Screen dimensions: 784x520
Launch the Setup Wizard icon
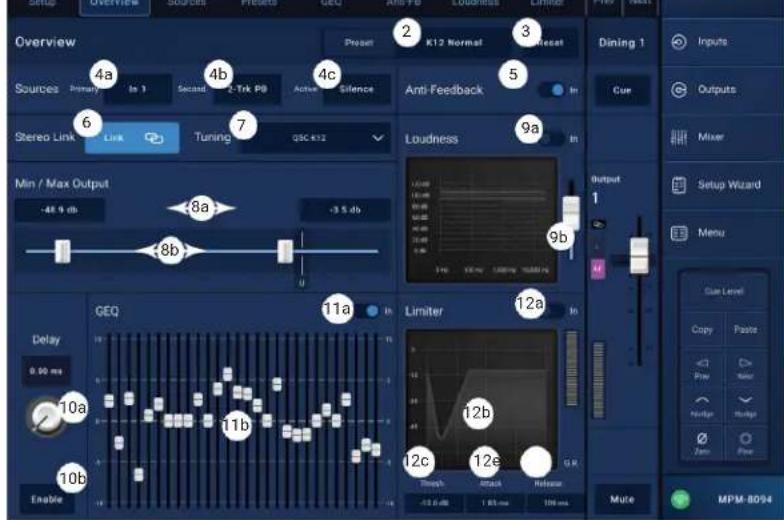pyautogui.click(x=678, y=185)
